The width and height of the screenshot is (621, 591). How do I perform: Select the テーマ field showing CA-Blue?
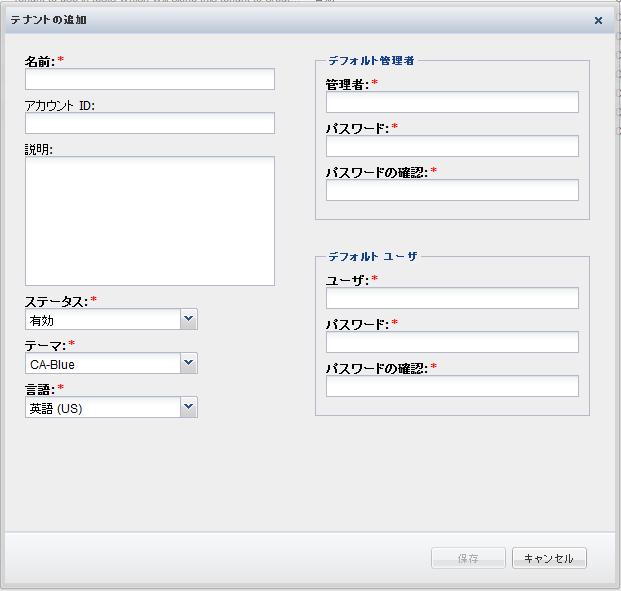click(x=102, y=364)
